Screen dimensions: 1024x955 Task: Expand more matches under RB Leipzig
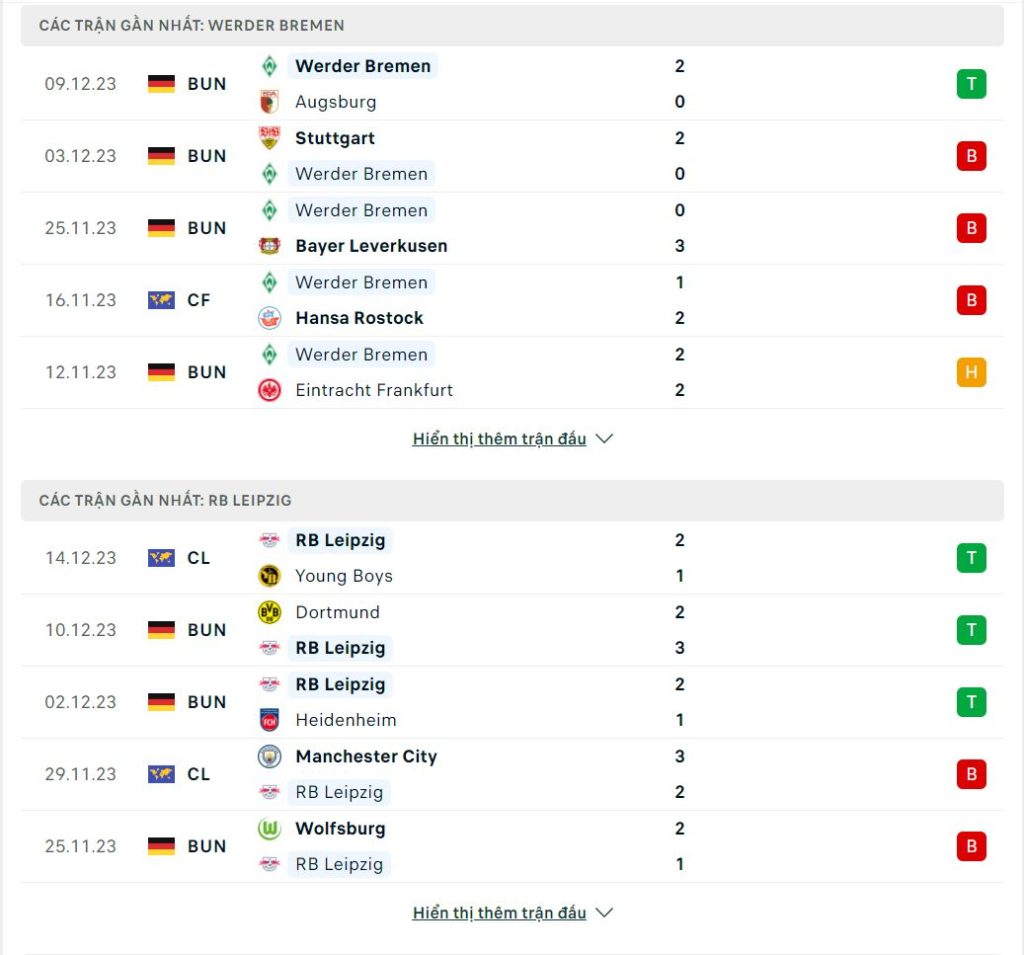(512, 913)
